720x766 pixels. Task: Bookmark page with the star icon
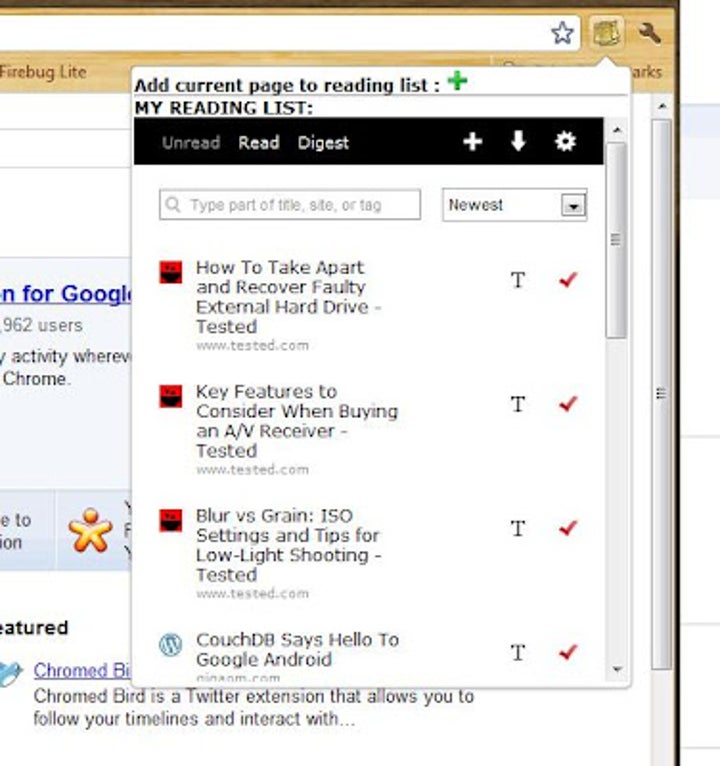point(563,33)
